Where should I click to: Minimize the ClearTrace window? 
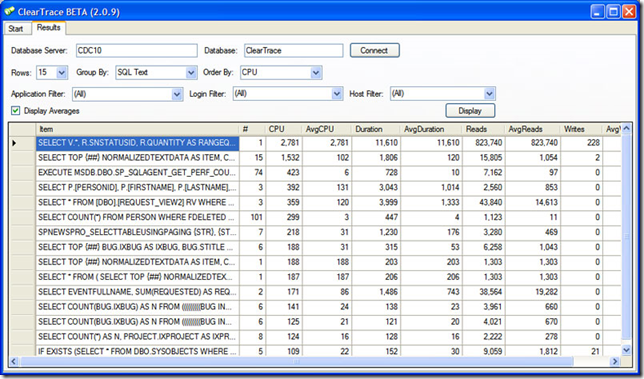pyautogui.click(x=598, y=11)
